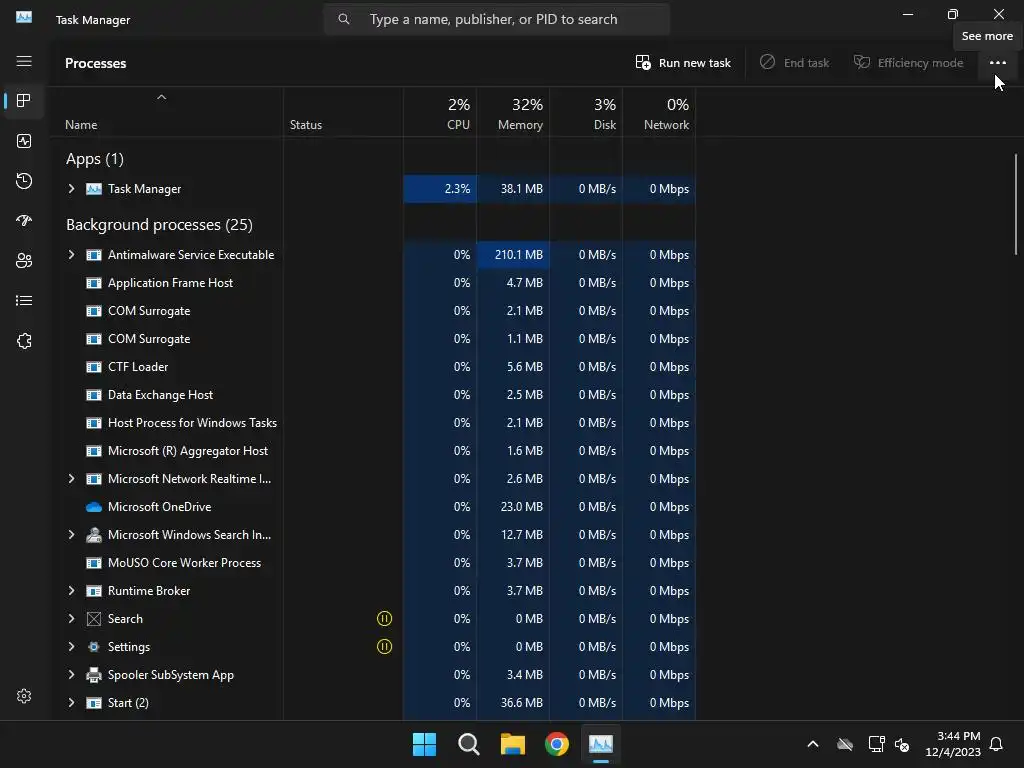Select the CTF Loader process
The width and height of the screenshot is (1024, 768).
pos(374,366)
